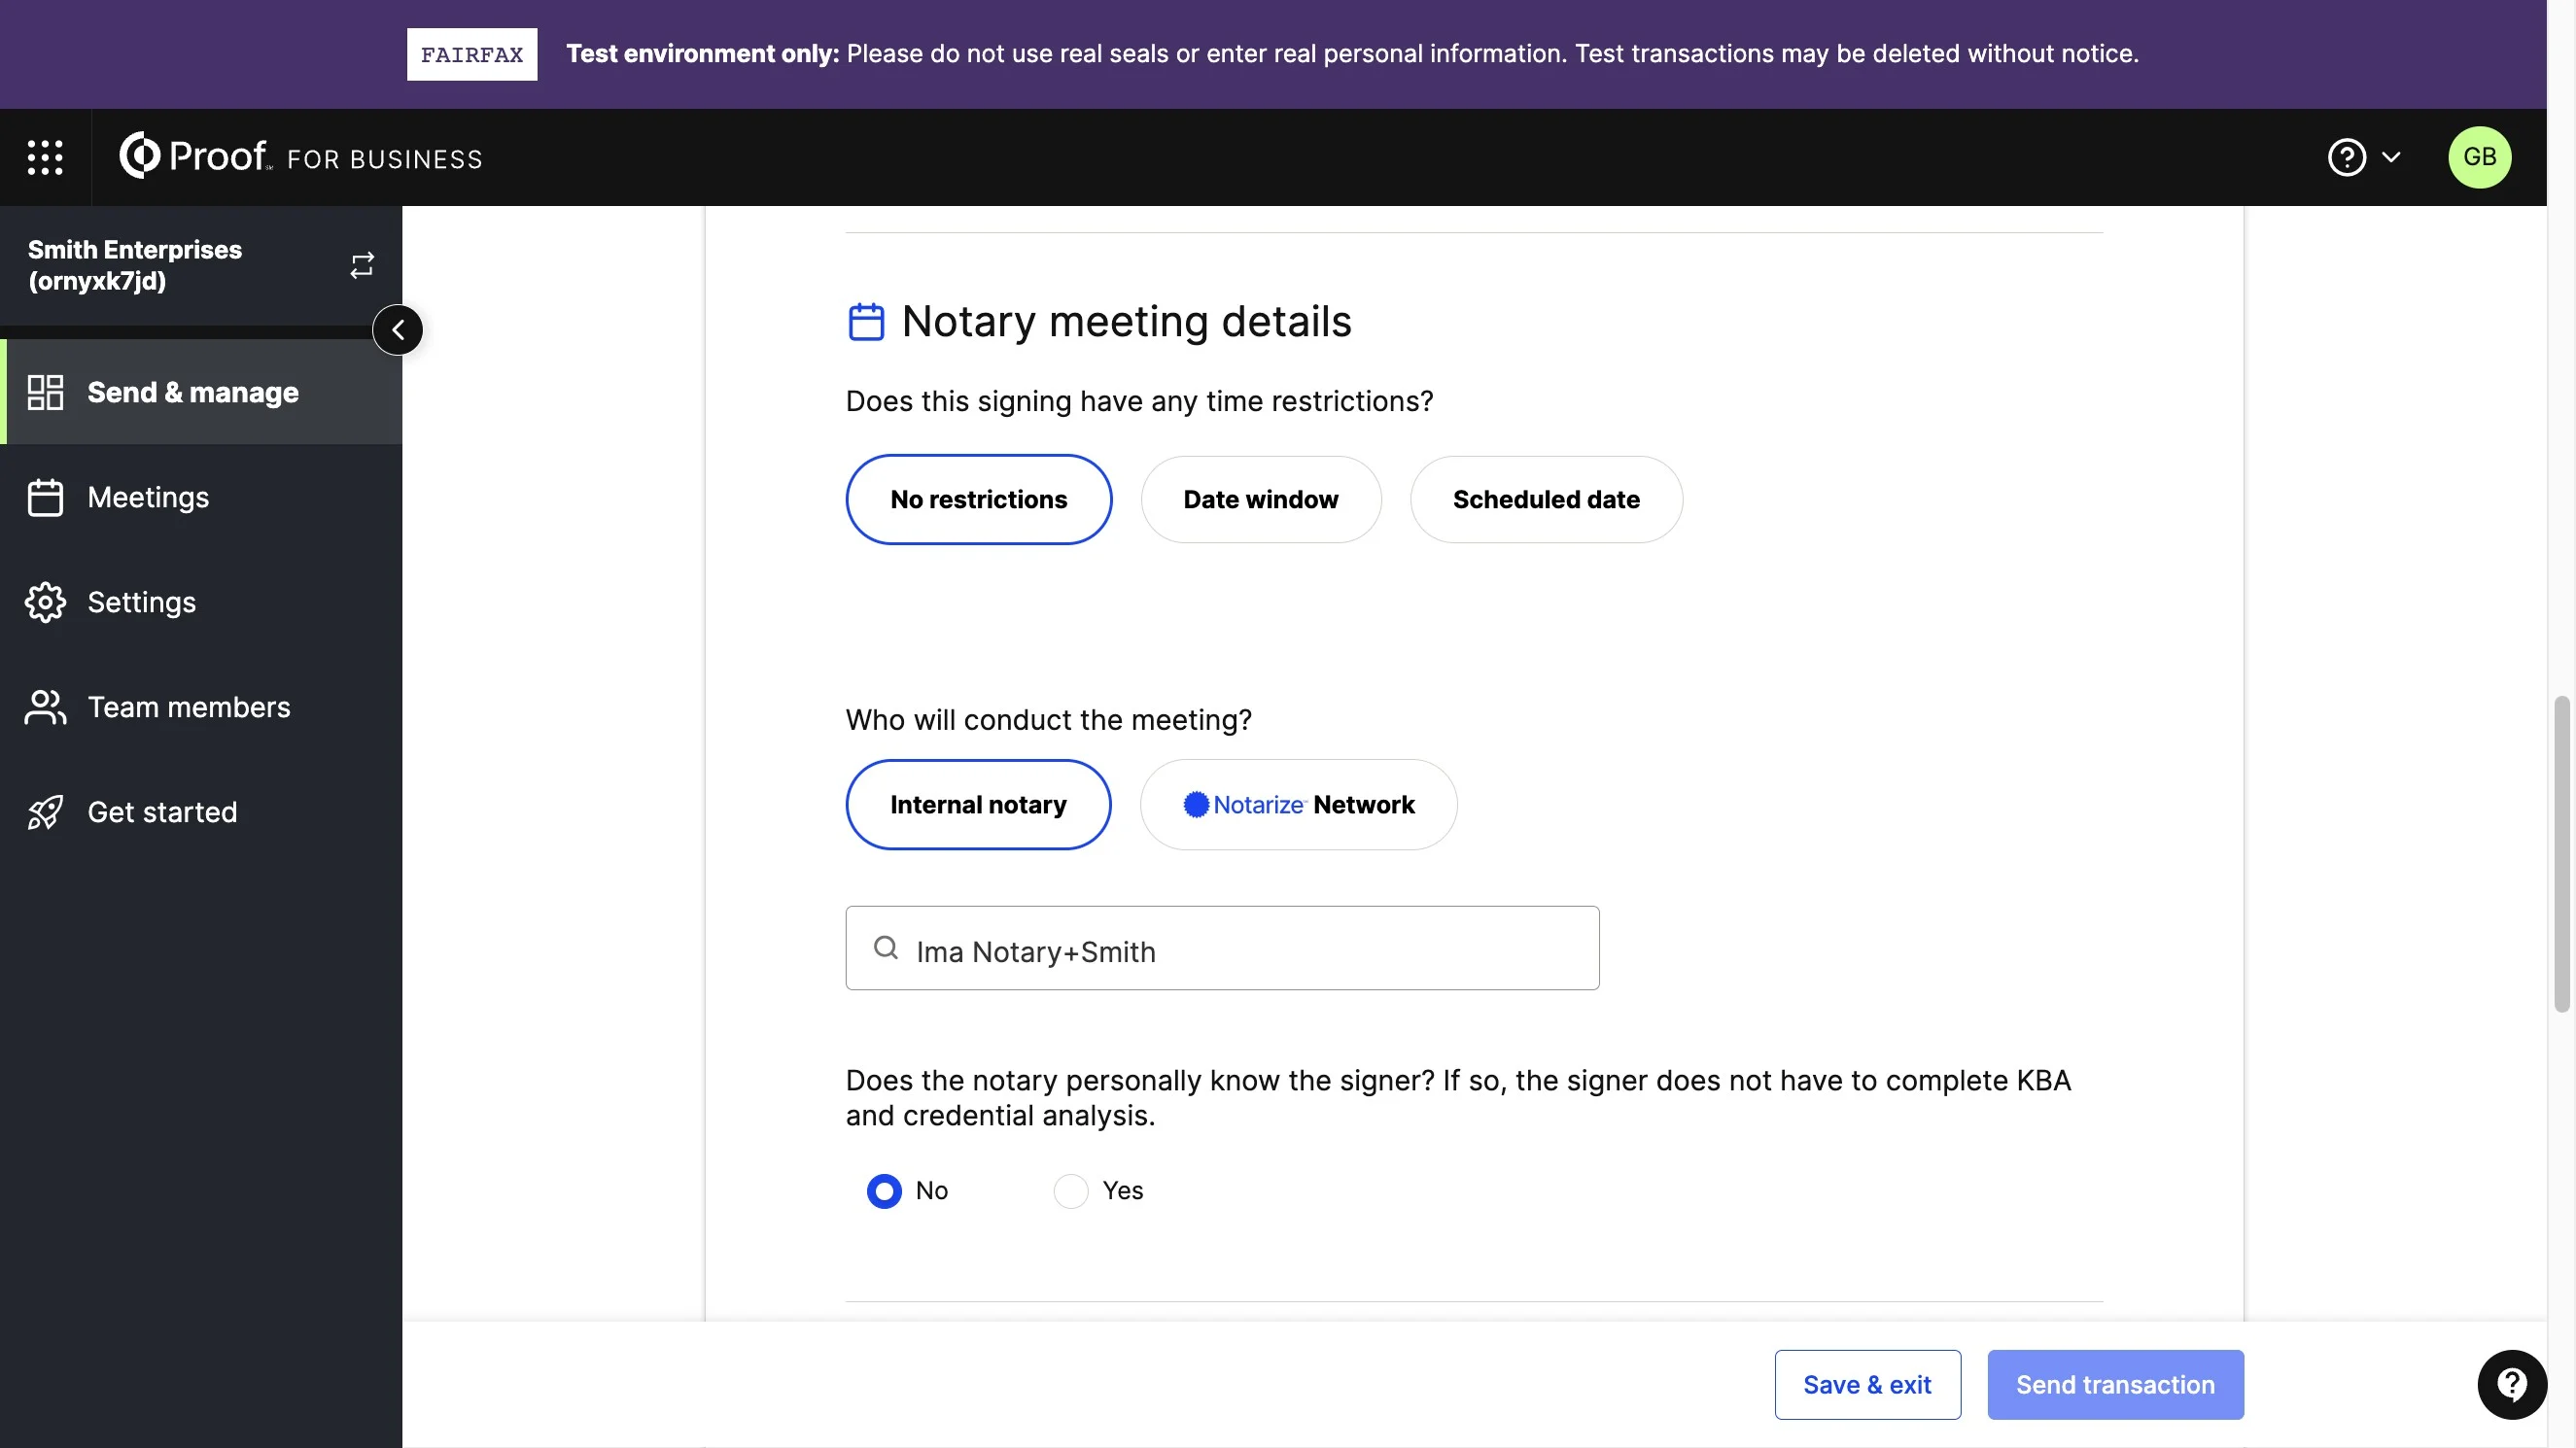Click the Get started rocket icon
2576x1448 pixels.
coord(45,812)
